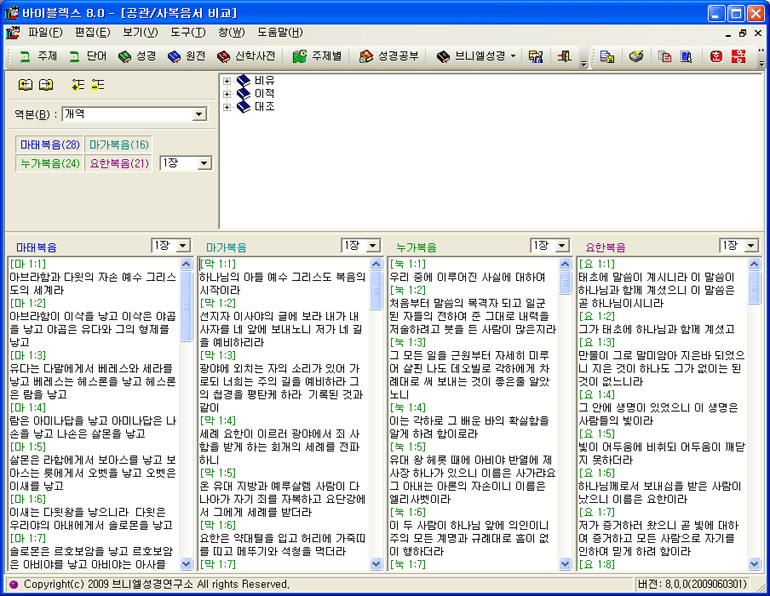The width and height of the screenshot is (770, 596).
Task: Click the 요한복음 pane heading label
Action: pos(605,247)
